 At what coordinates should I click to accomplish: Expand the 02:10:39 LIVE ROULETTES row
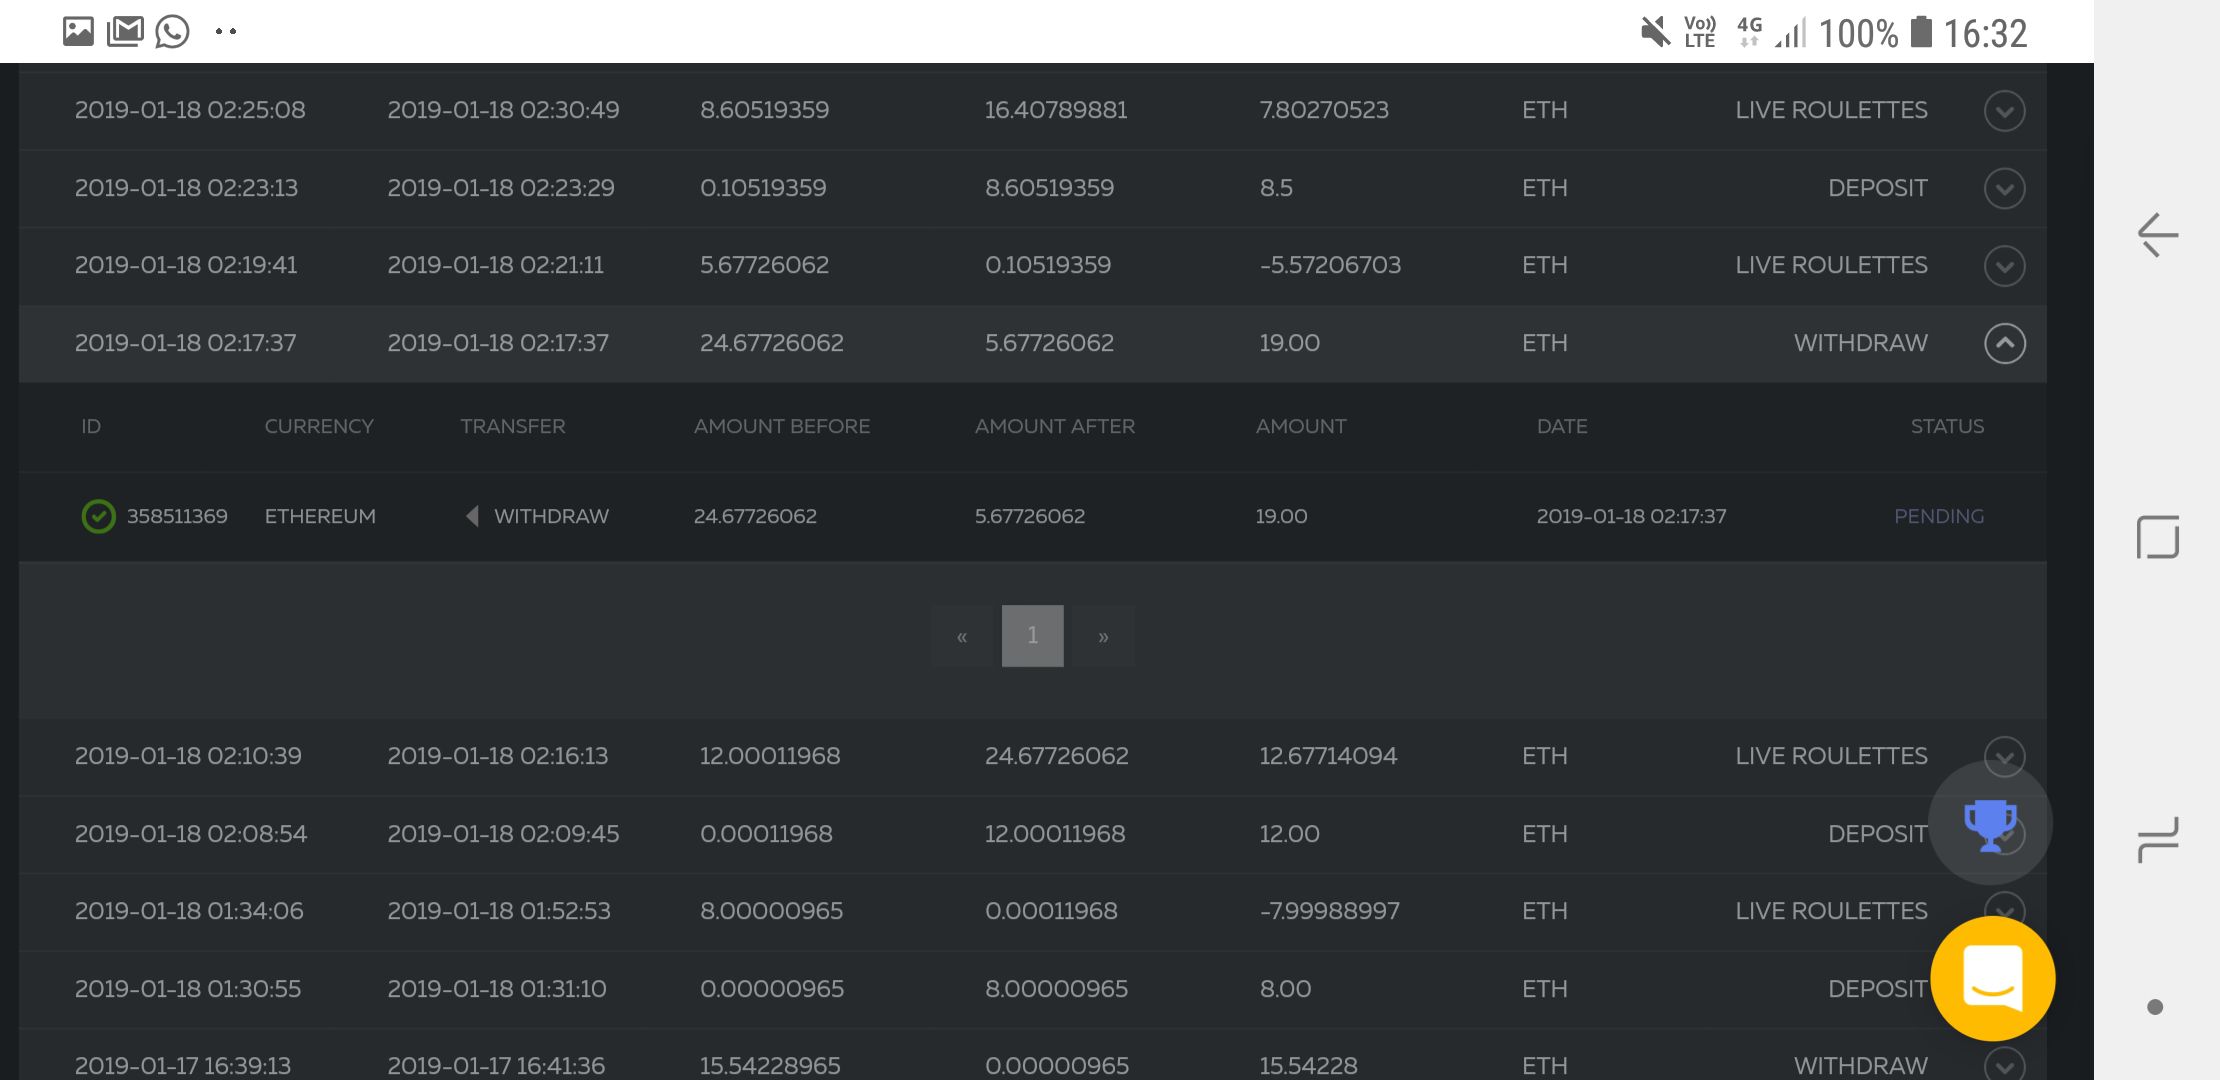tap(2004, 756)
